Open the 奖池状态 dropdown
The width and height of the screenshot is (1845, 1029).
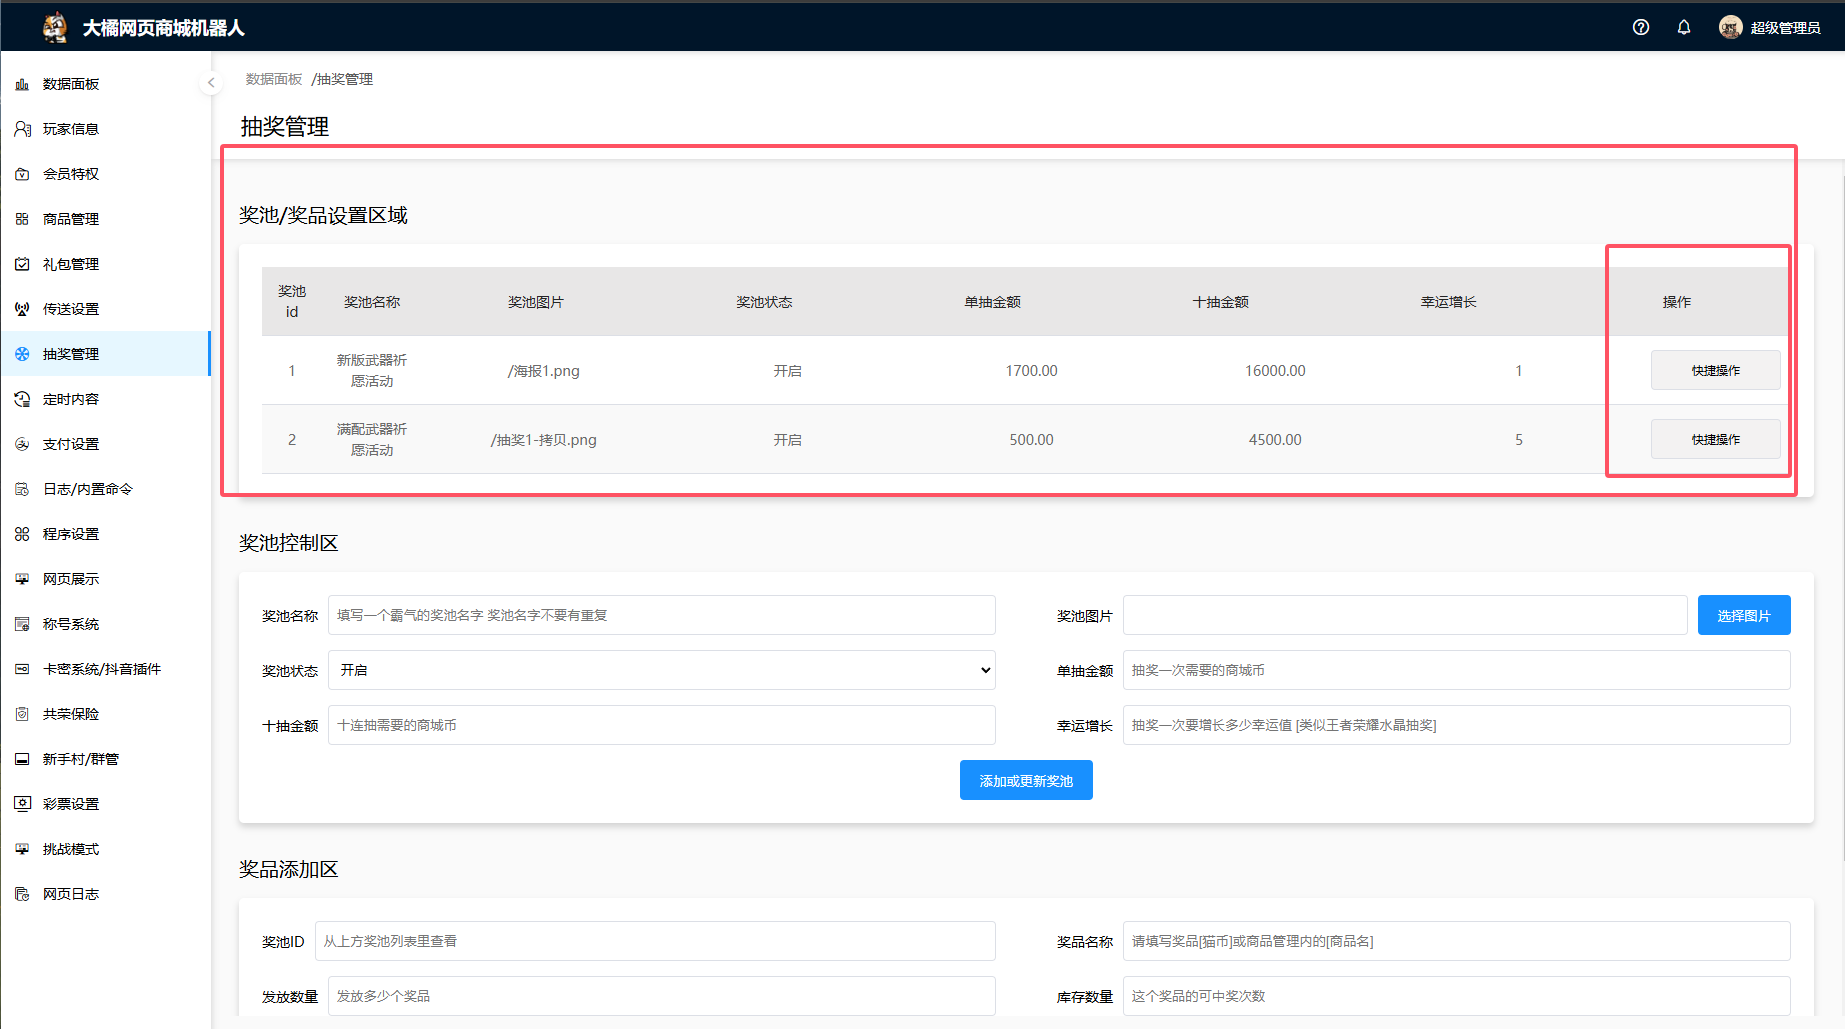[661, 670]
